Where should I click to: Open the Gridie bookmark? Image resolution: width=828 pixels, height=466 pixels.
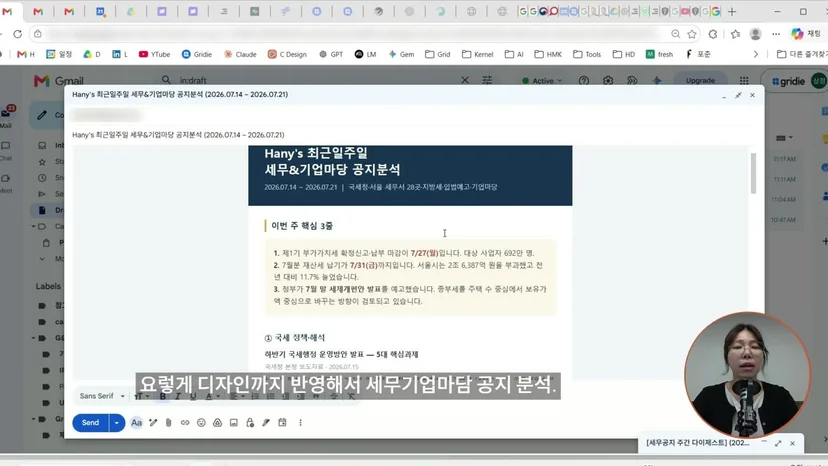point(197,54)
